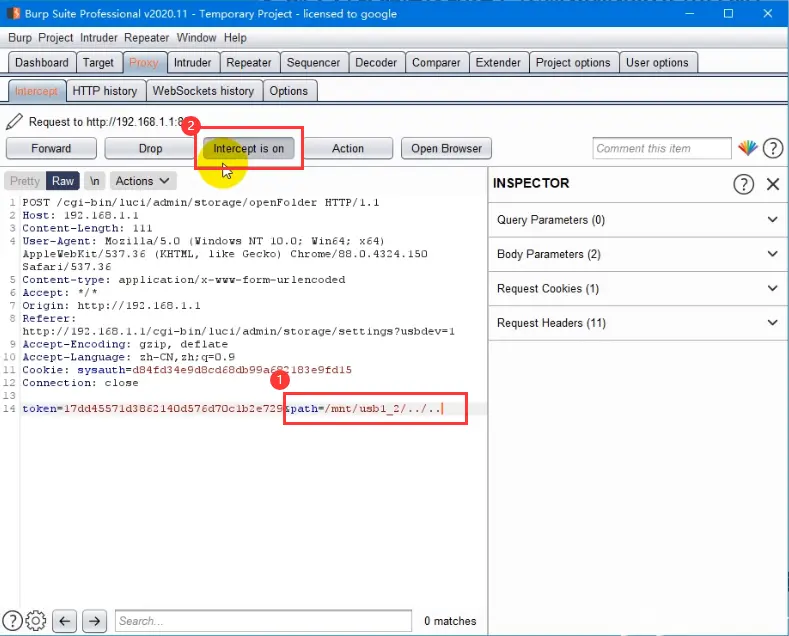Switch to the Intruder tab

coord(193,62)
